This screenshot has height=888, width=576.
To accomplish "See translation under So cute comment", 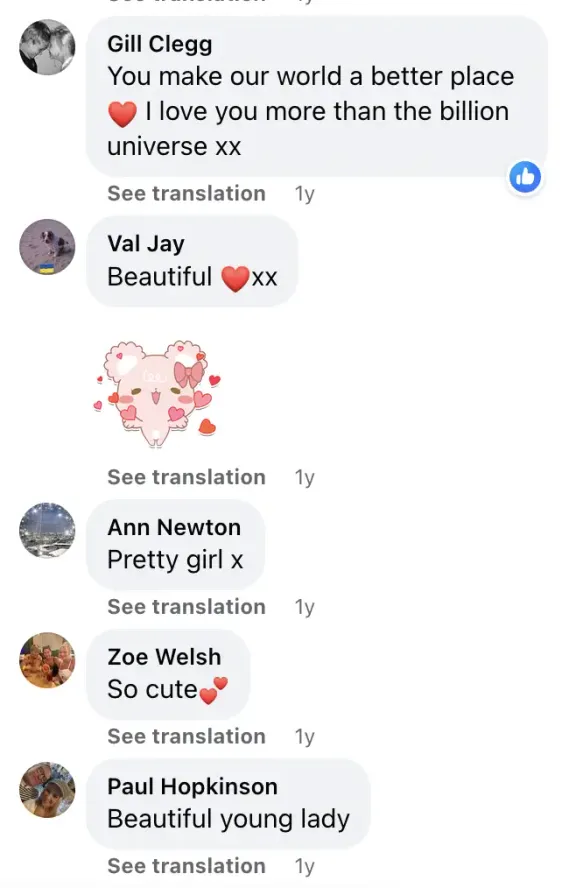I will click(x=186, y=737).
